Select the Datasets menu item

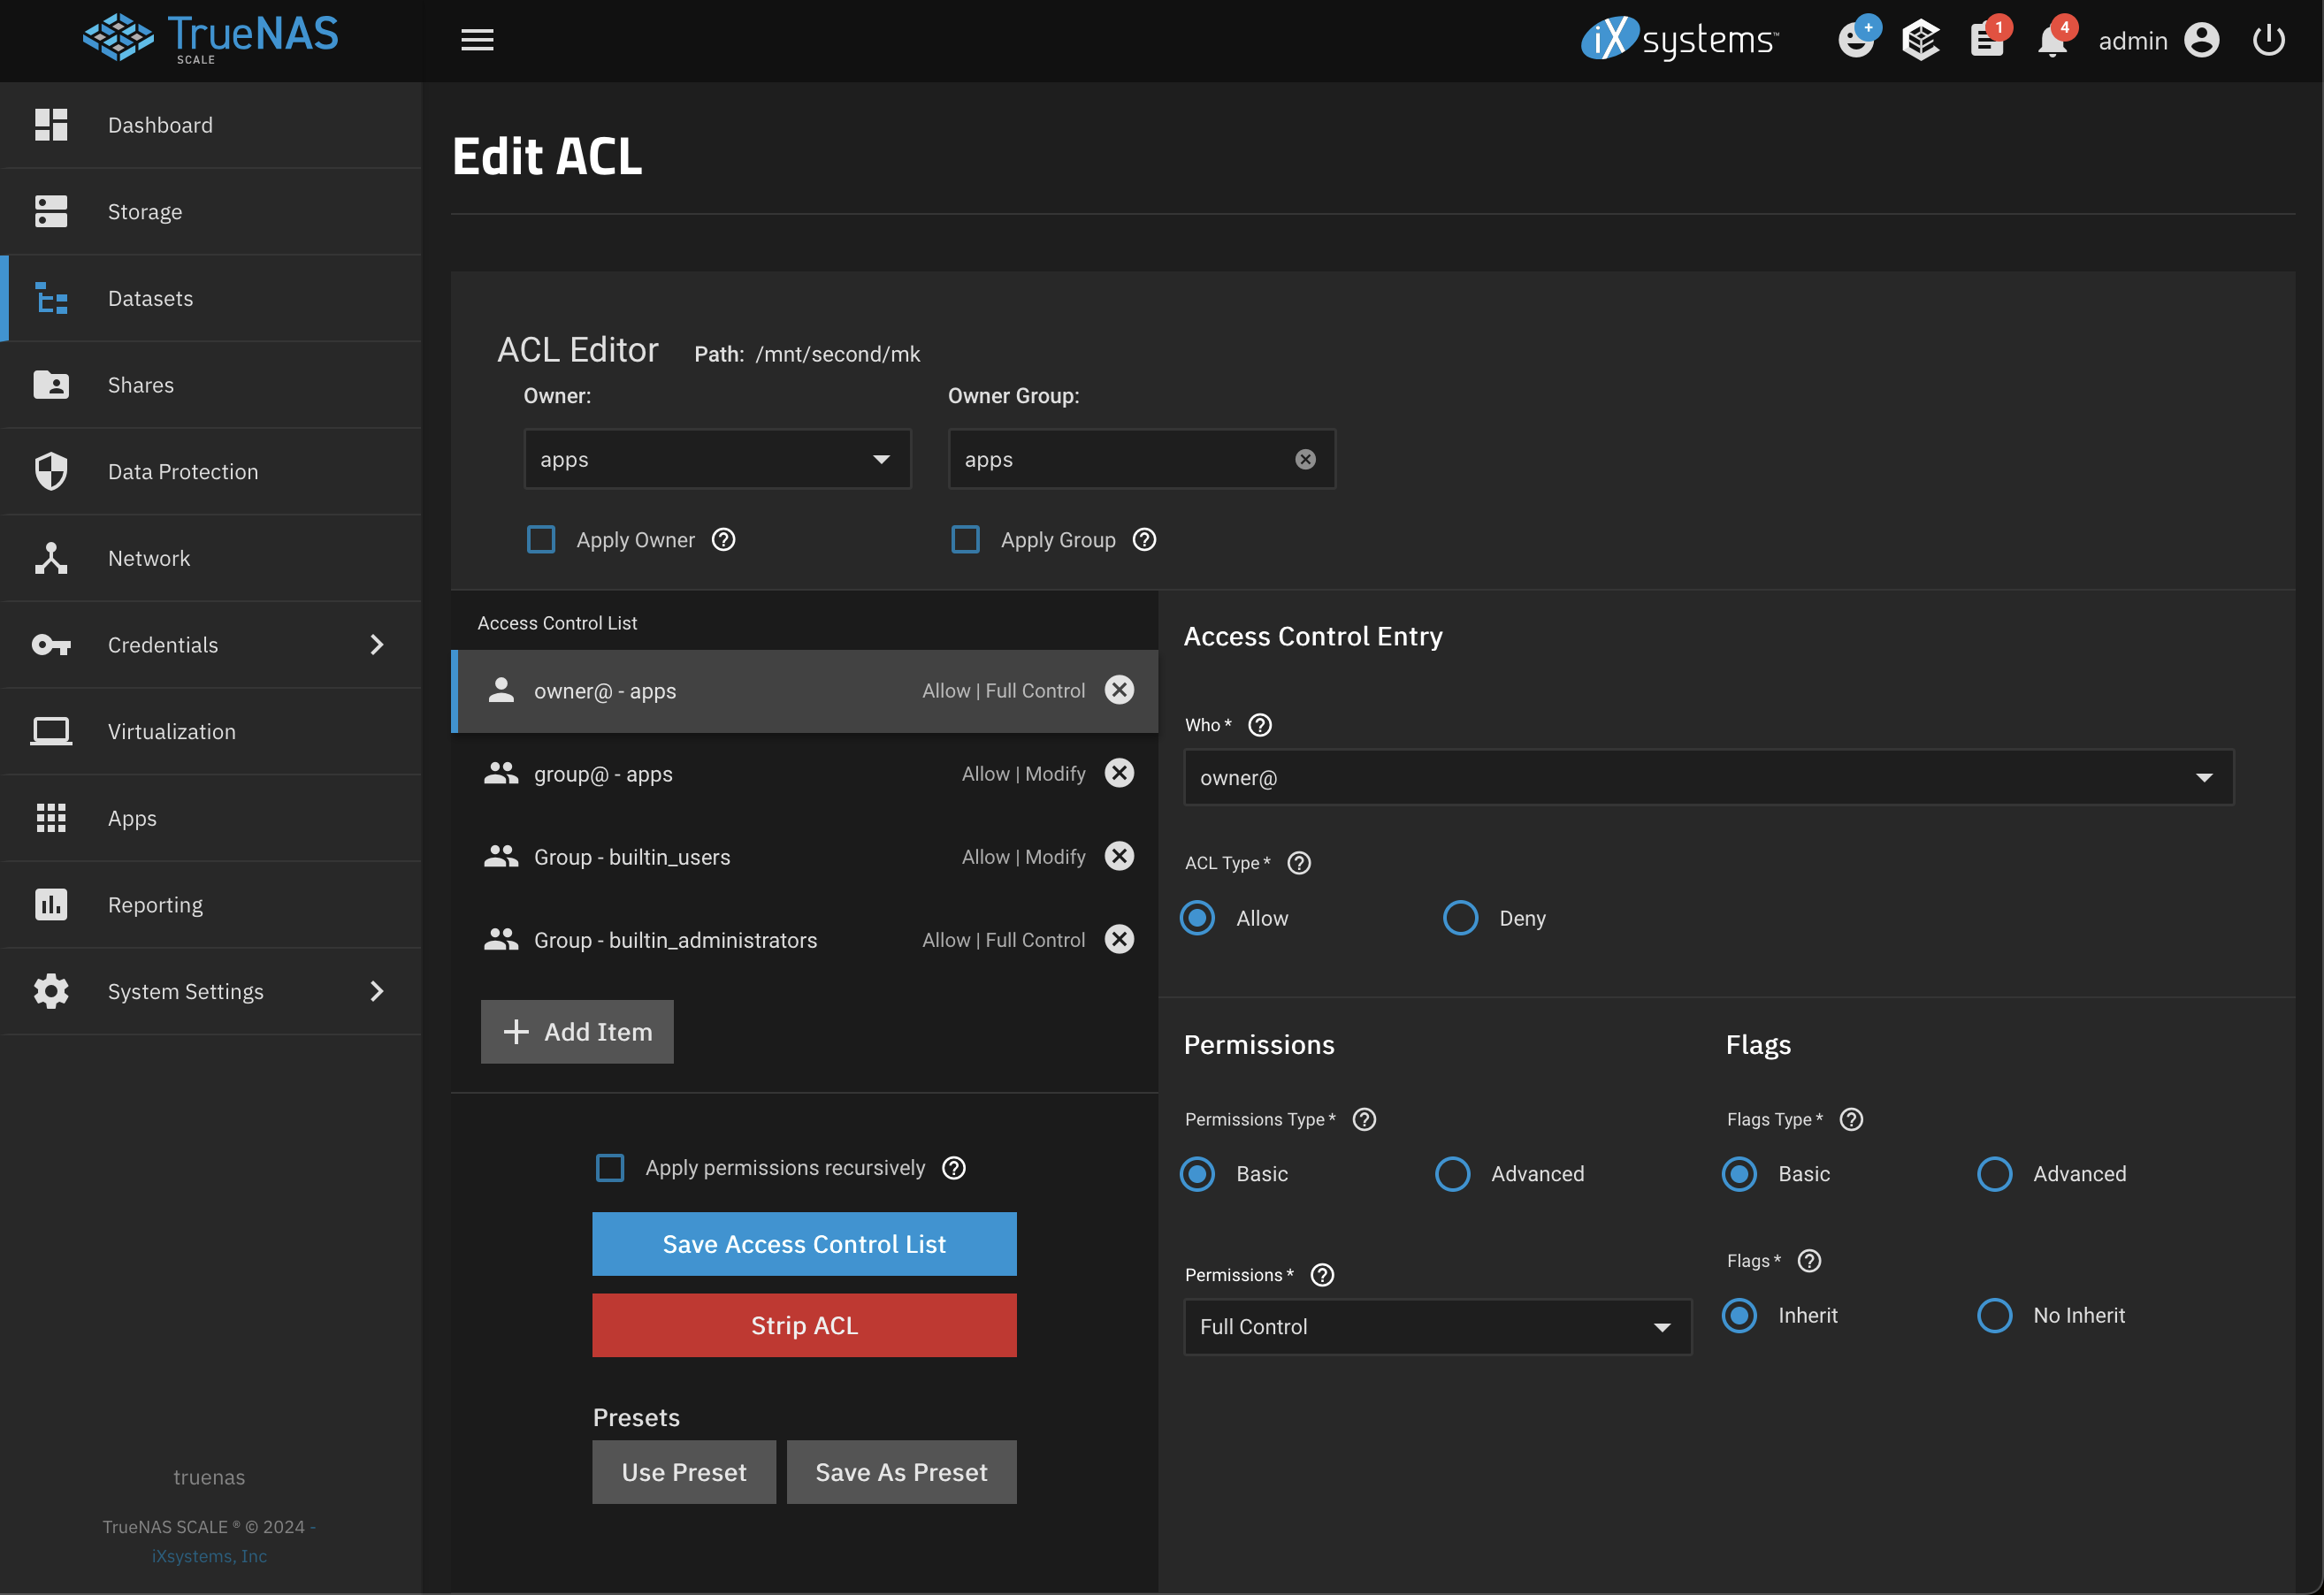pos(150,297)
